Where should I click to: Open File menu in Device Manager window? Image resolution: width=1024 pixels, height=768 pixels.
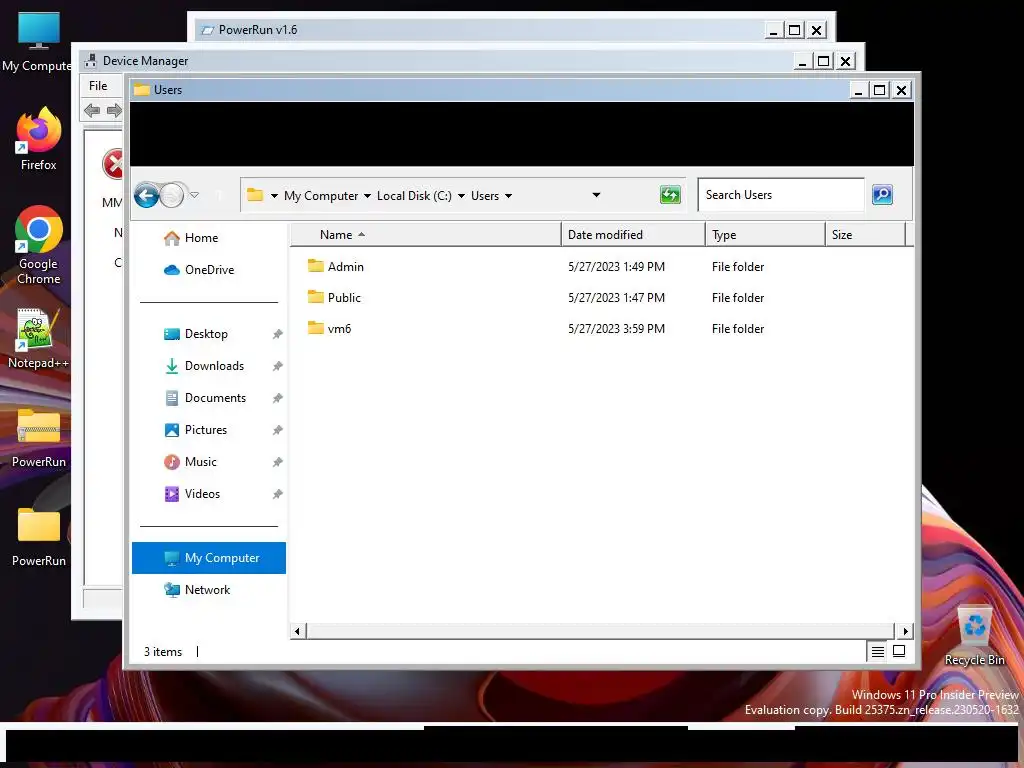click(x=98, y=86)
